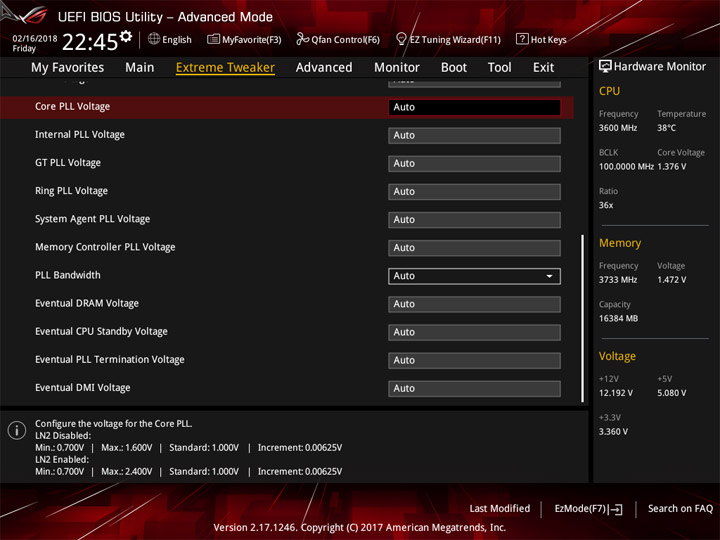
Task: Click the Internal PLL Voltage Auto field
Action: pyautogui.click(x=474, y=135)
